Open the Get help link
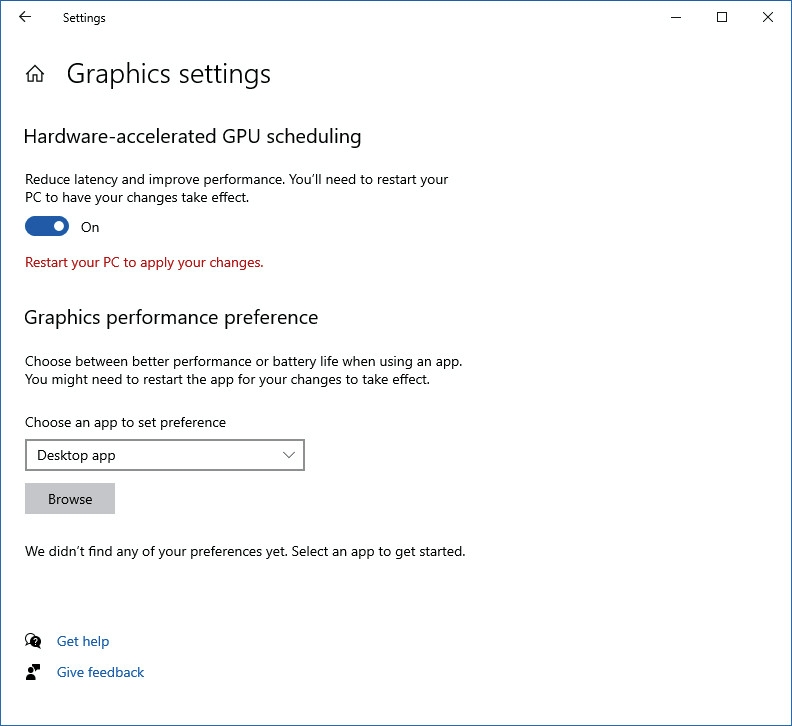This screenshot has height=726, width=792. (83, 641)
